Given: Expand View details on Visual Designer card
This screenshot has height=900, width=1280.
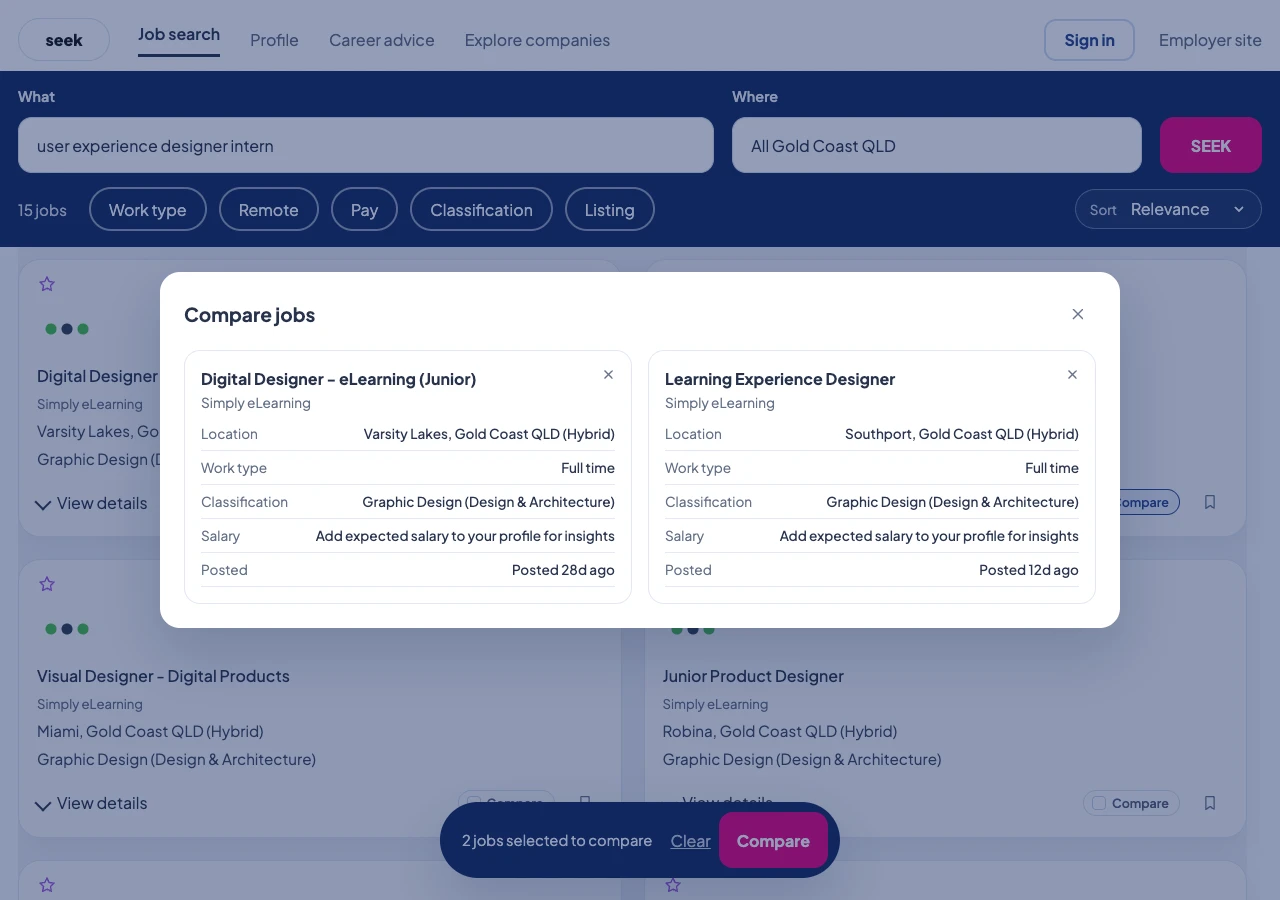Looking at the screenshot, I should tap(91, 804).
